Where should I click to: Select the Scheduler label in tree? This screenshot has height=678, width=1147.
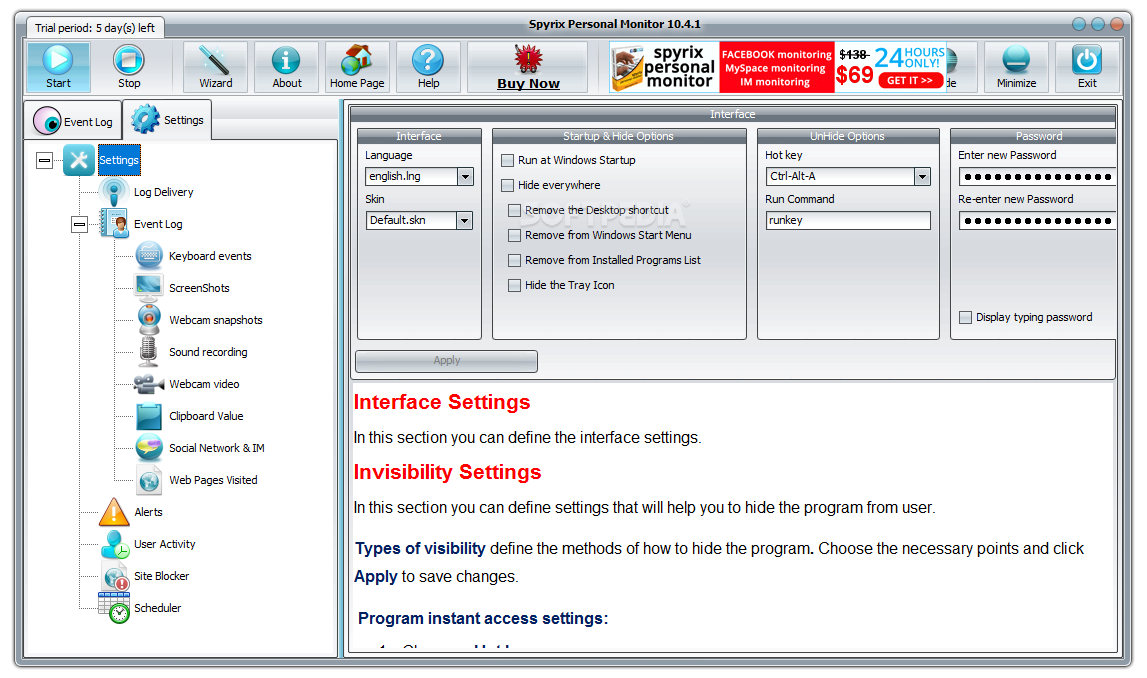tap(157, 608)
